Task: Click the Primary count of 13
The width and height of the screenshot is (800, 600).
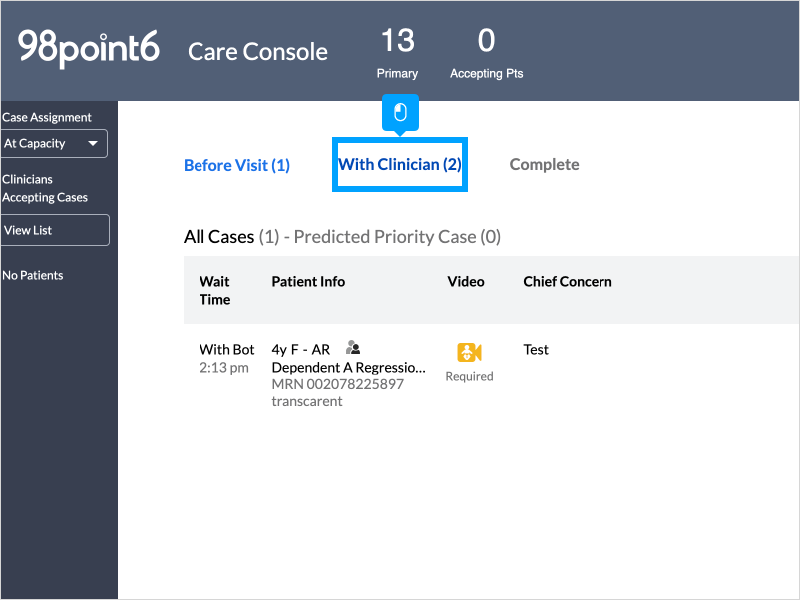Action: pyautogui.click(x=397, y=41)
